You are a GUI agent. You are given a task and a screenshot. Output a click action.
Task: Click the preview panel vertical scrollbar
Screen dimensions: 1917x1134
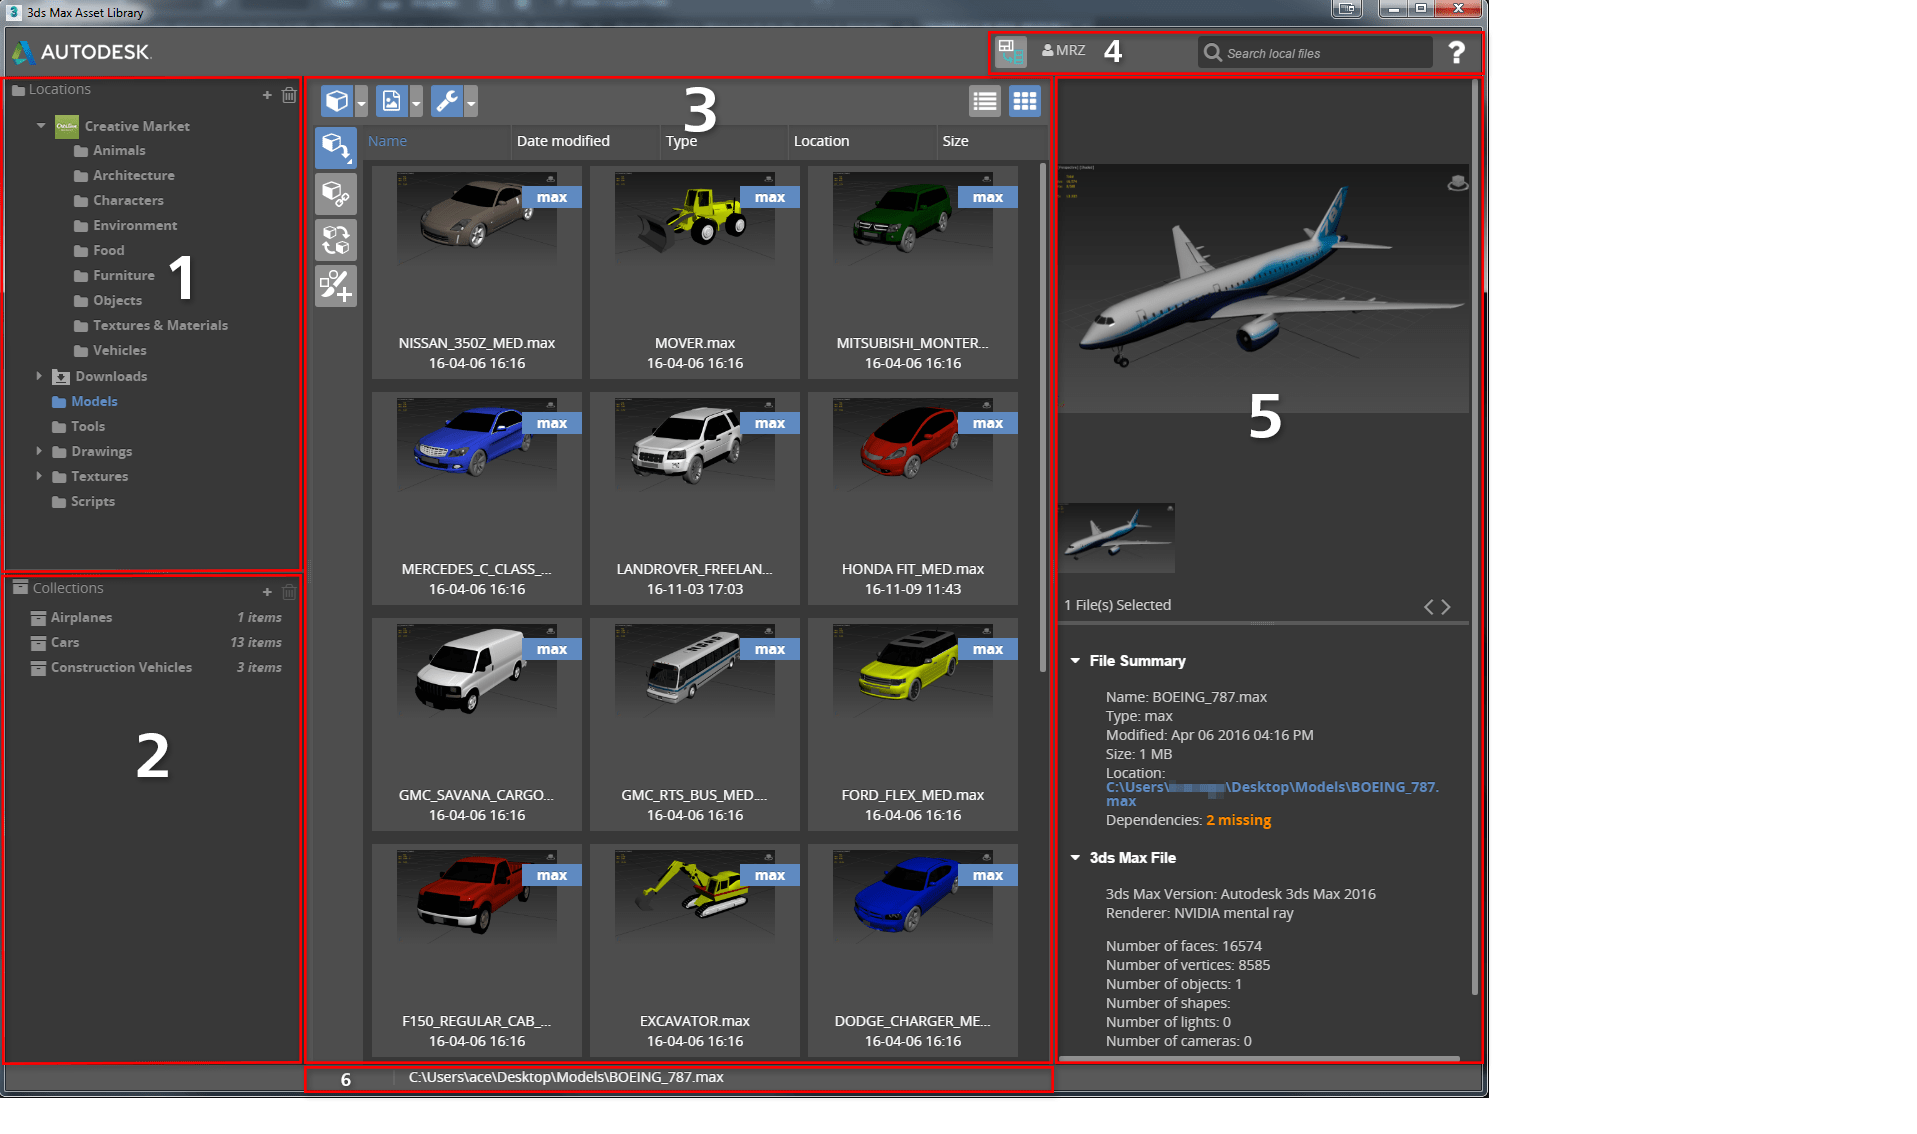click(x=1474, y=537)
